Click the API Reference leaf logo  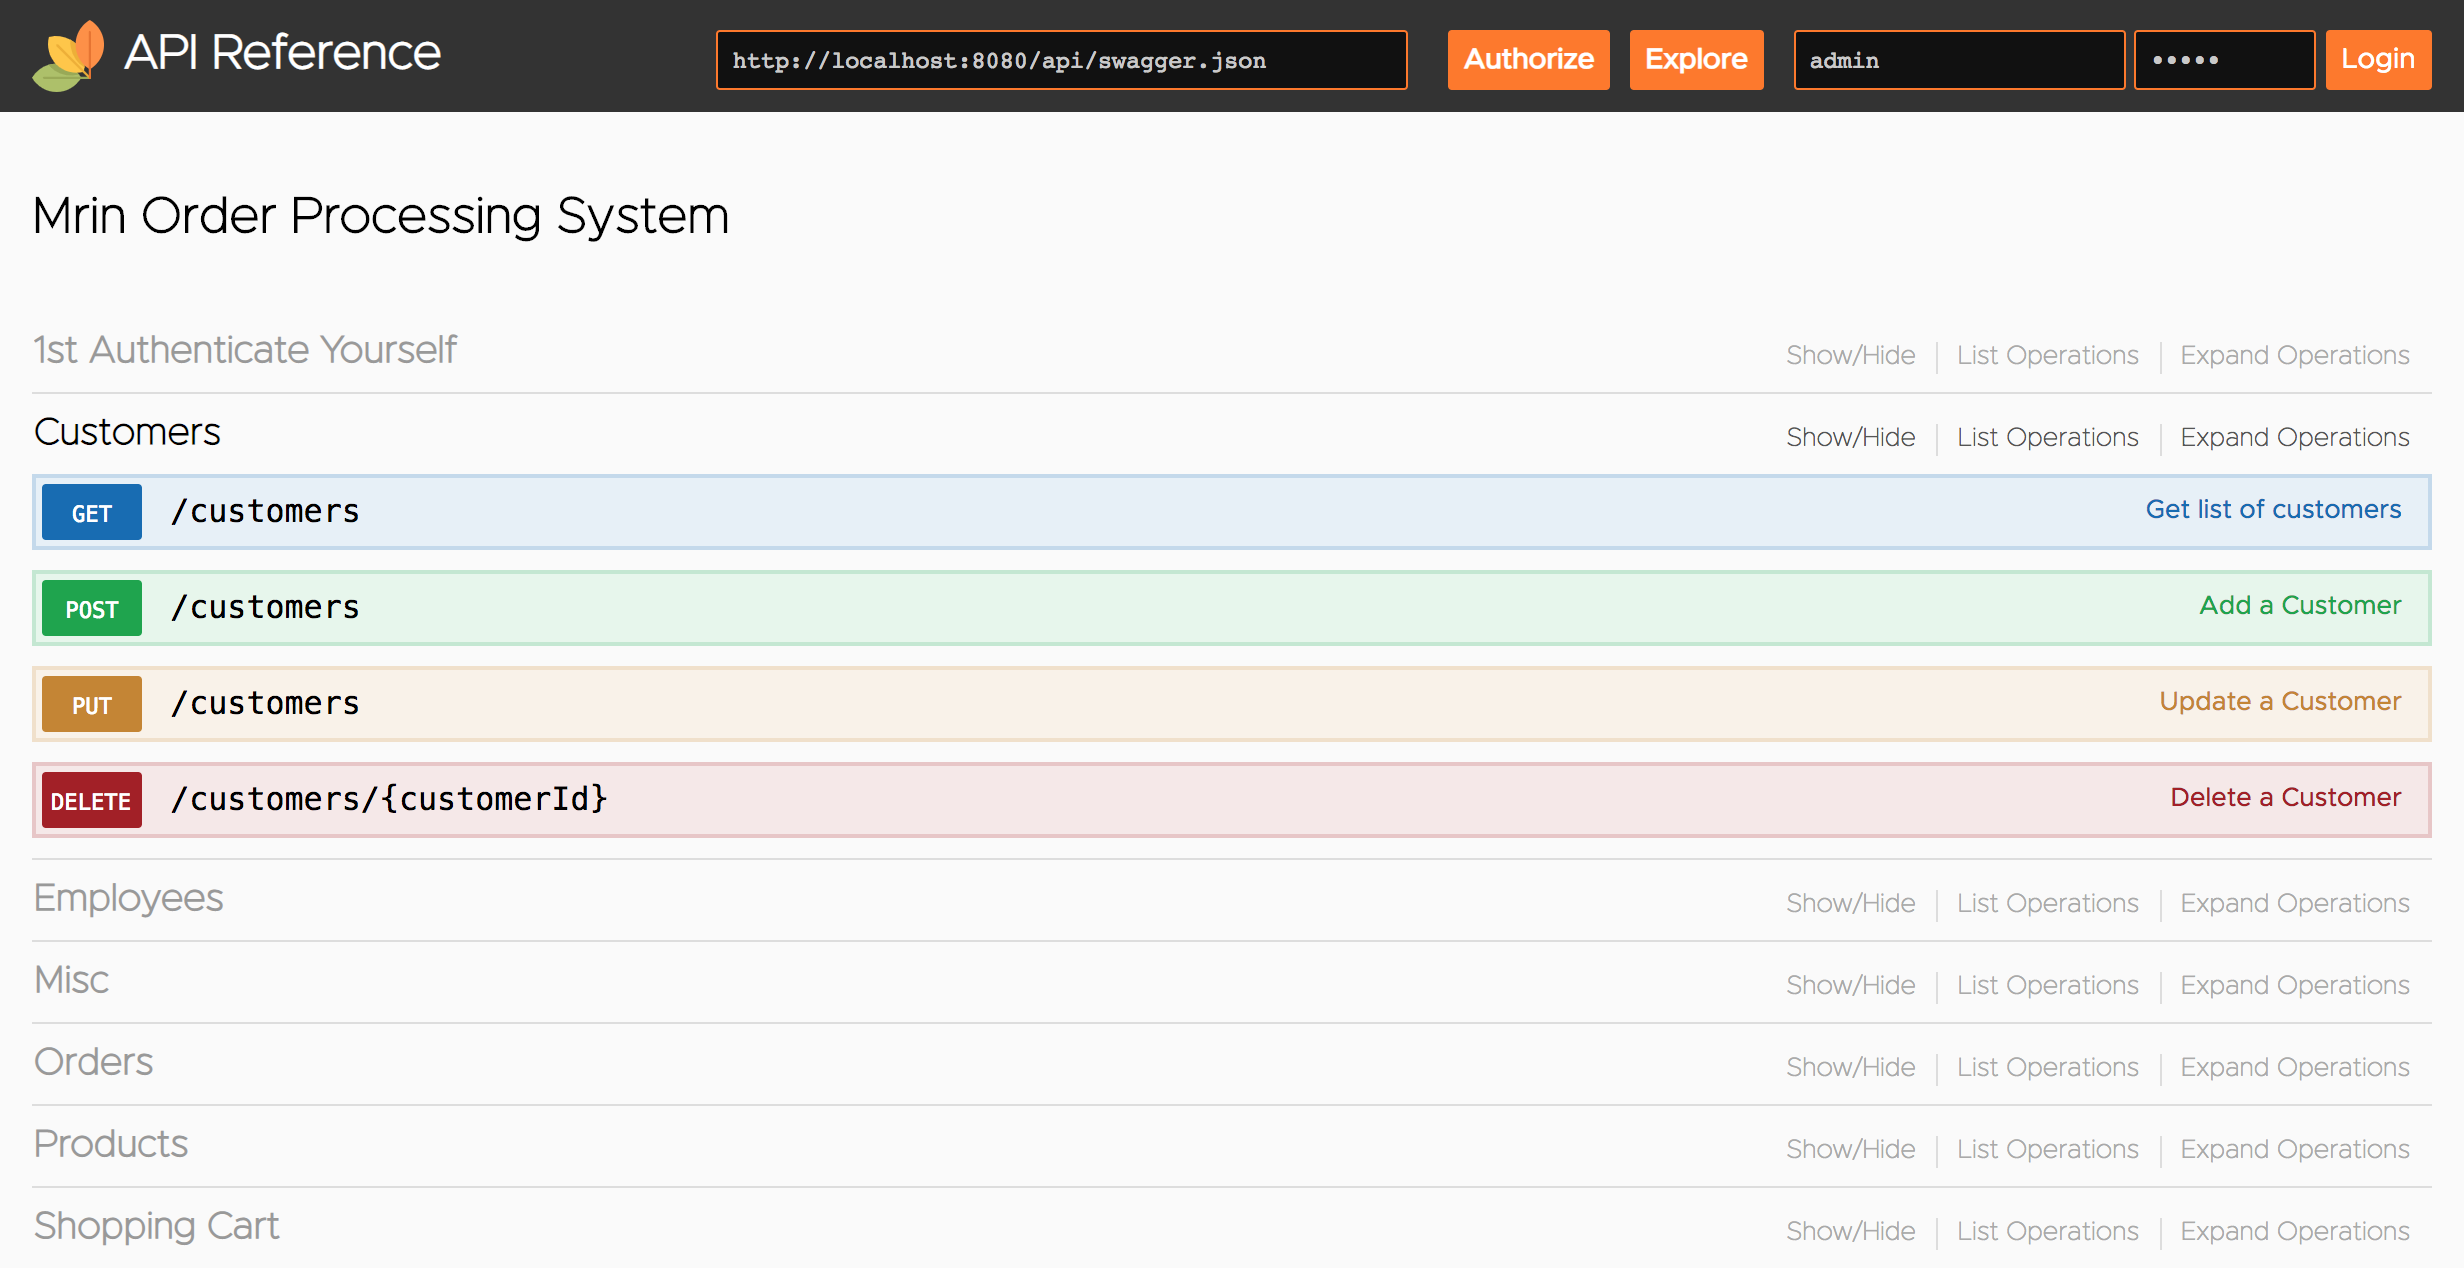pos(68,55)
